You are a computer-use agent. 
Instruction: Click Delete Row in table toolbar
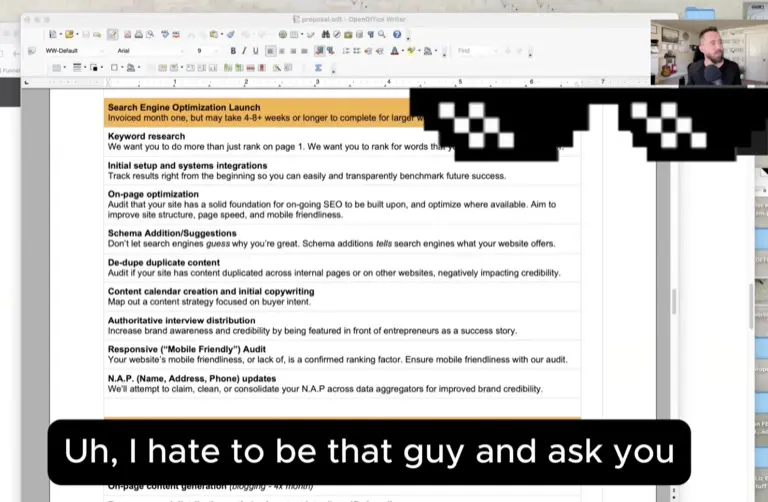(x=250, y=68)
